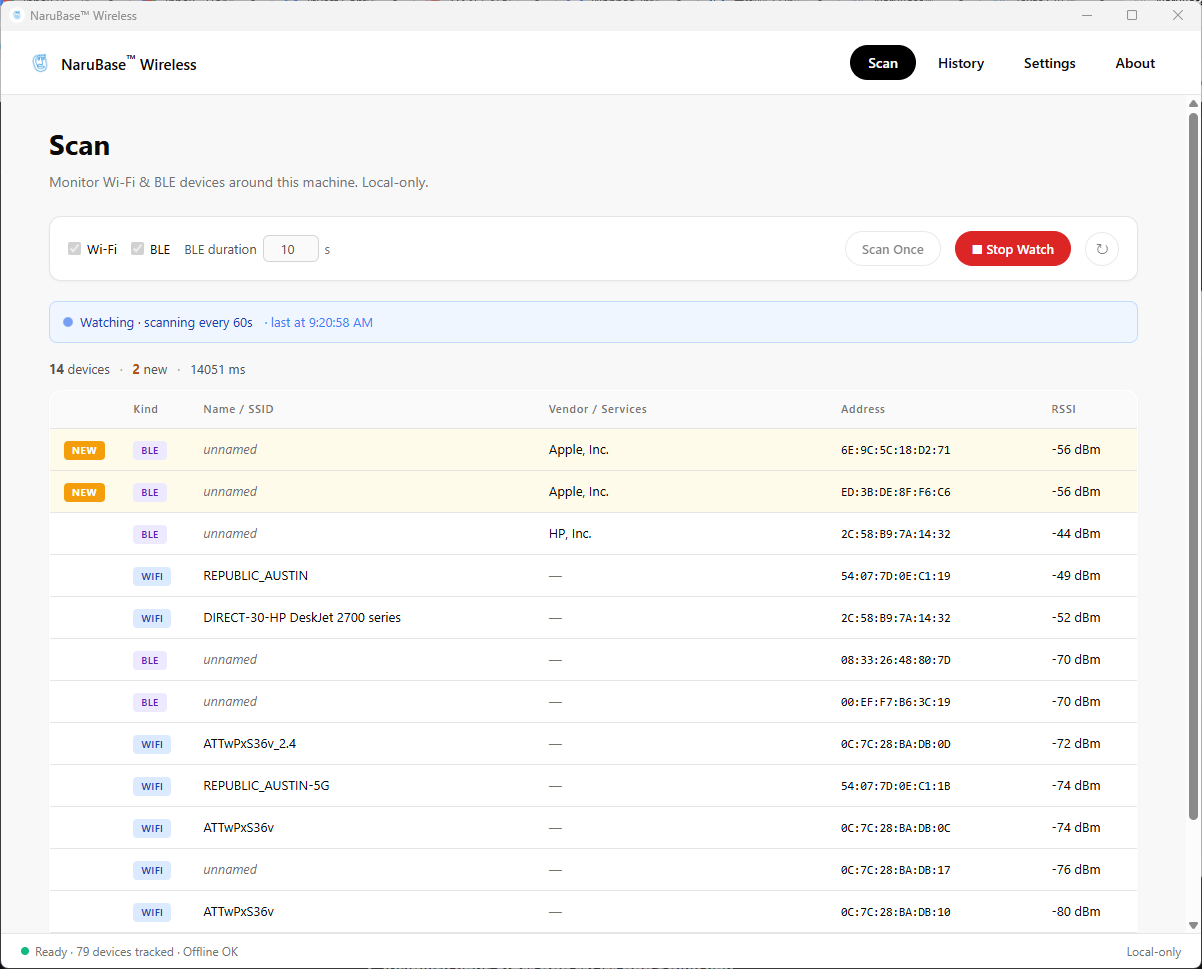The width and height of the screenshot is (1202, 969).
Task: Click address 0C:7C:28:BA:DB:10
Action: click(896, 912)
